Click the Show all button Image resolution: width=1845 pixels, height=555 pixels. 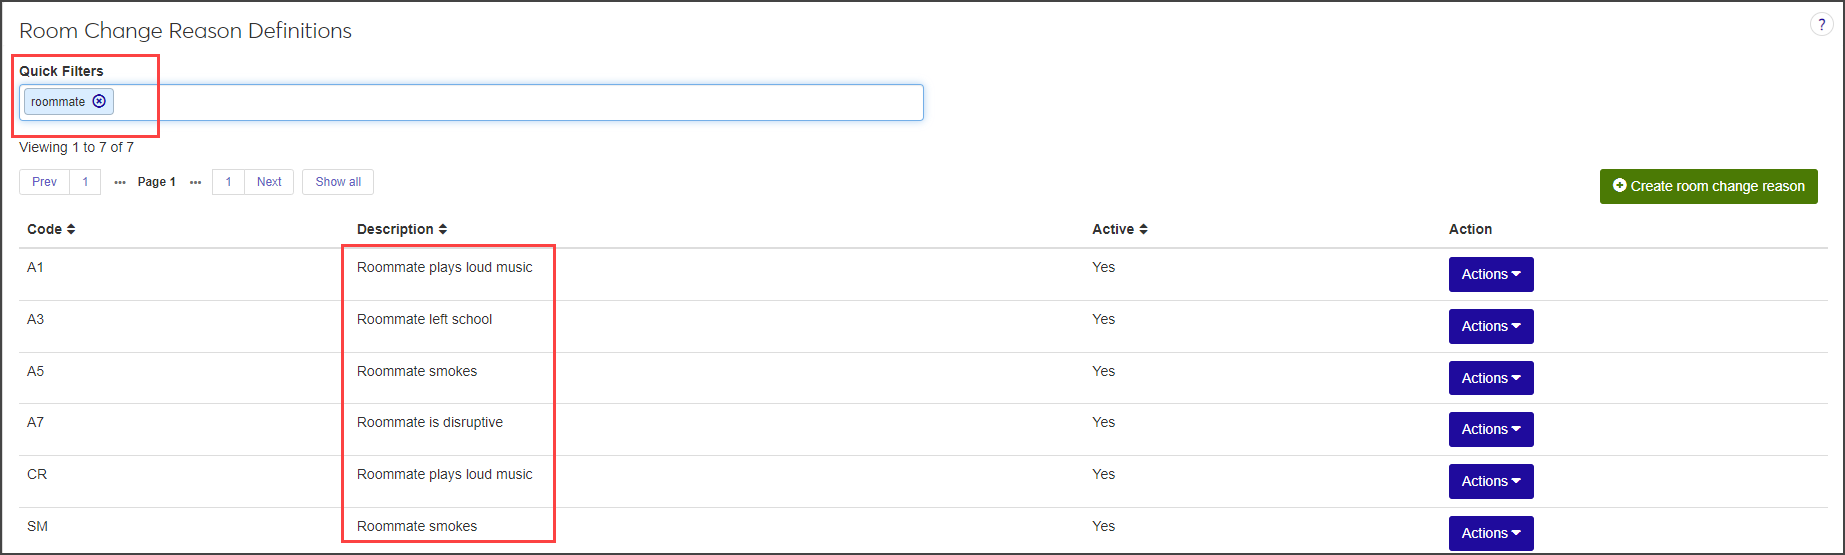pyautogui.click(x=338, y=182)
